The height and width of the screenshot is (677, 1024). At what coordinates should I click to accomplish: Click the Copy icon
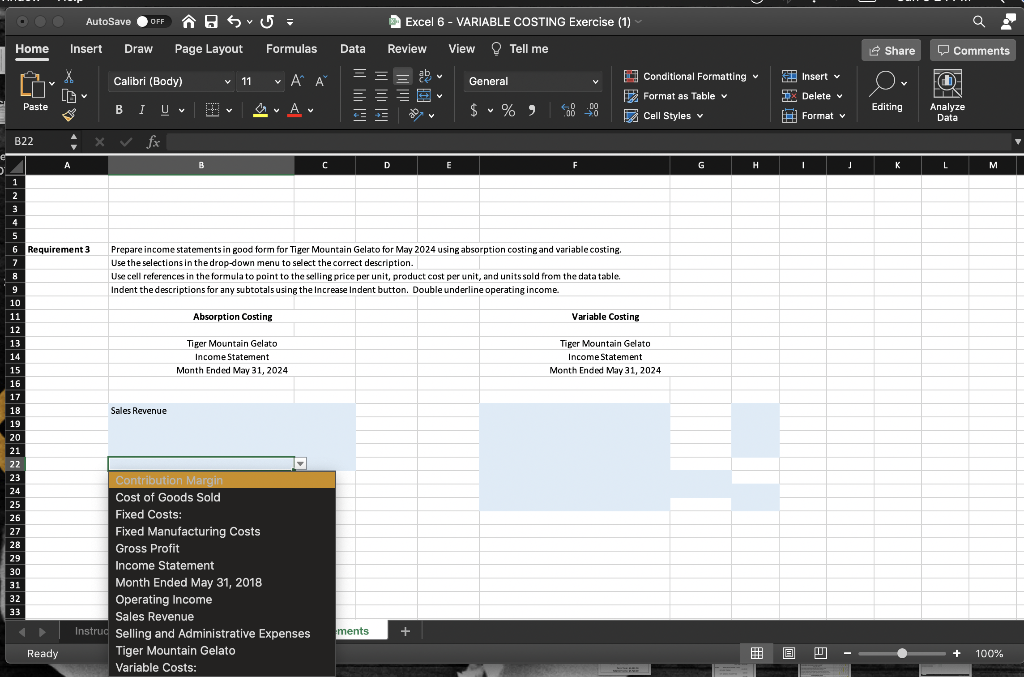click(x=69, y=96)
